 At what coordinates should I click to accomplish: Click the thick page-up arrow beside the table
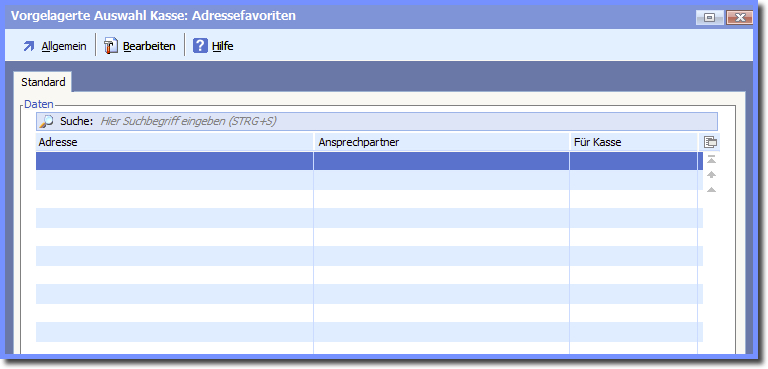pos(712,174)
